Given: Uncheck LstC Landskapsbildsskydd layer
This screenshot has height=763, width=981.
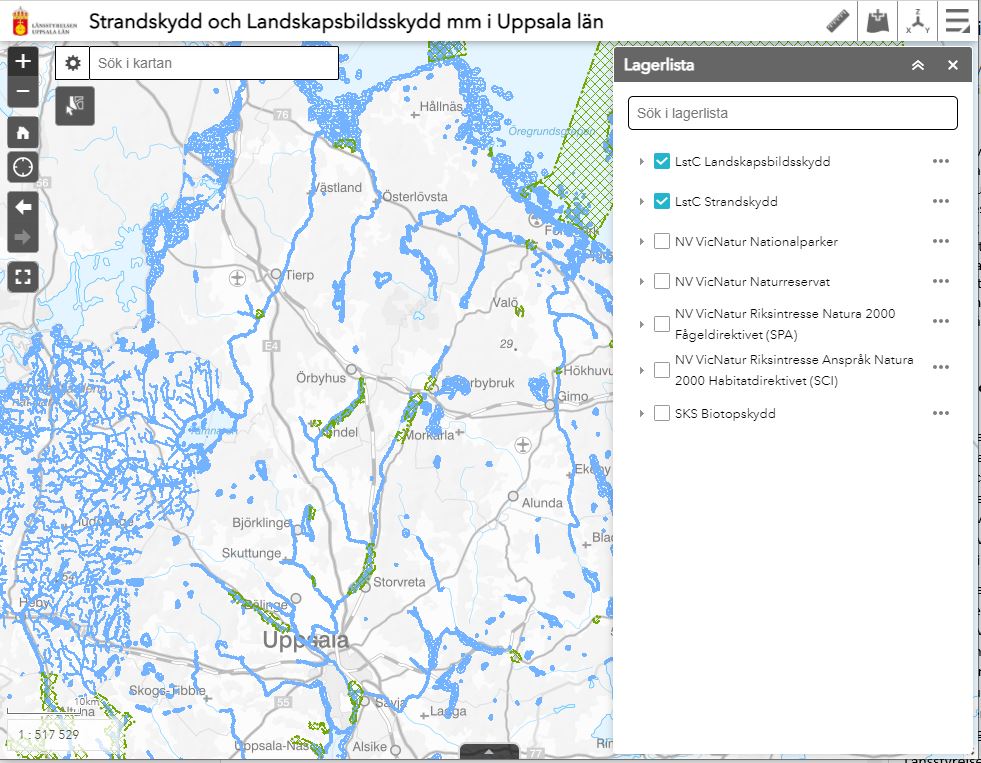Looking at the screenshot, I should [x=662, y=161].
